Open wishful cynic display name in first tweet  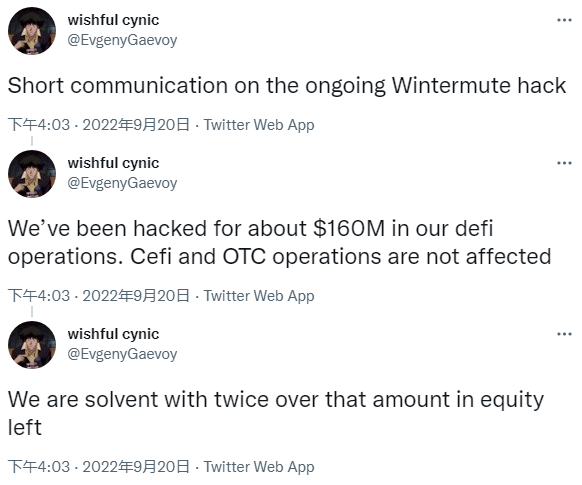[113, 20]
